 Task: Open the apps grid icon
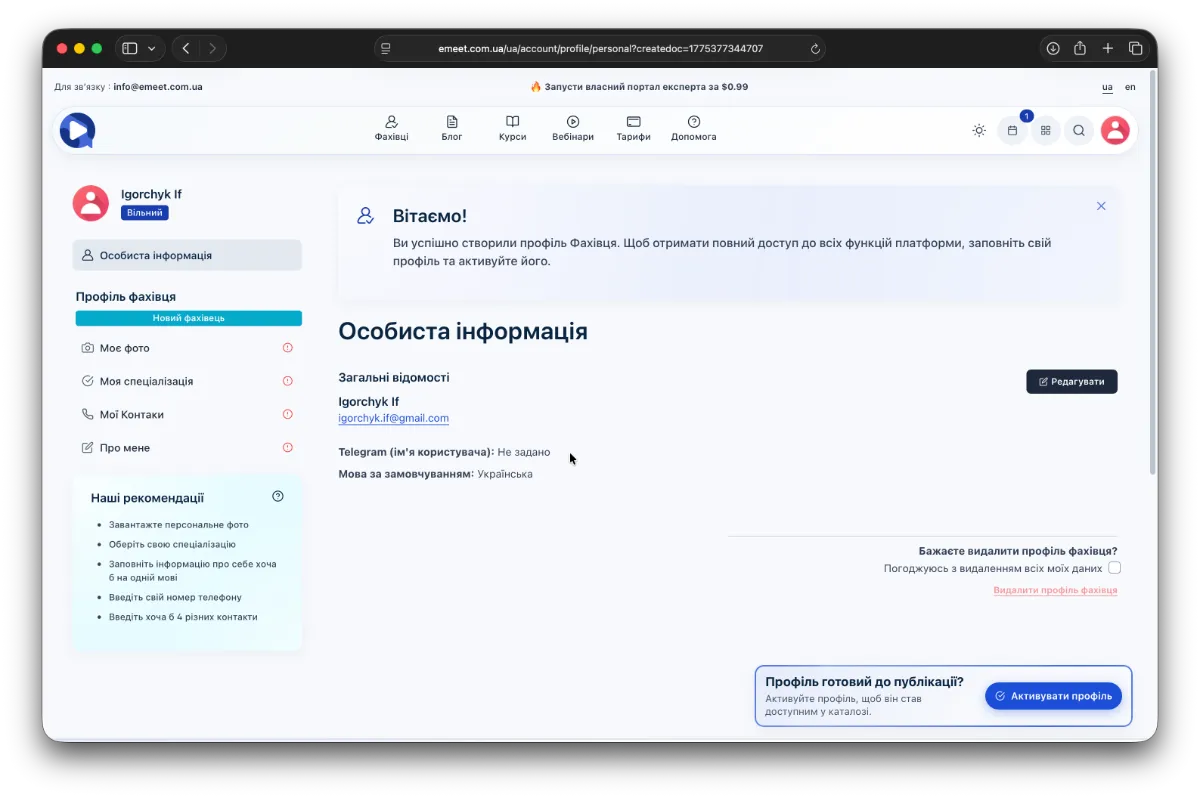coord(1046,130)
